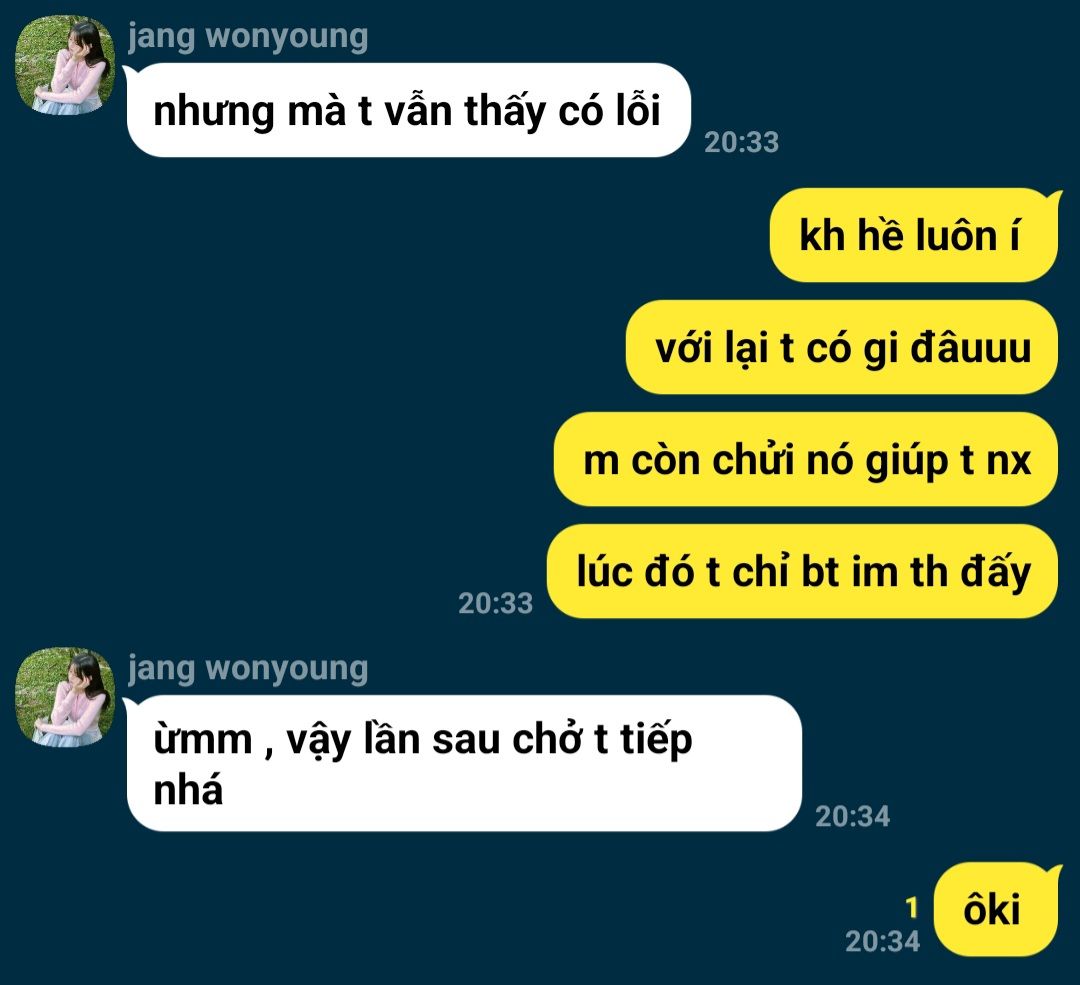Tap the word 'nx' in the yellow bubble
The image size is (1080, 985).
[1009, 461]
